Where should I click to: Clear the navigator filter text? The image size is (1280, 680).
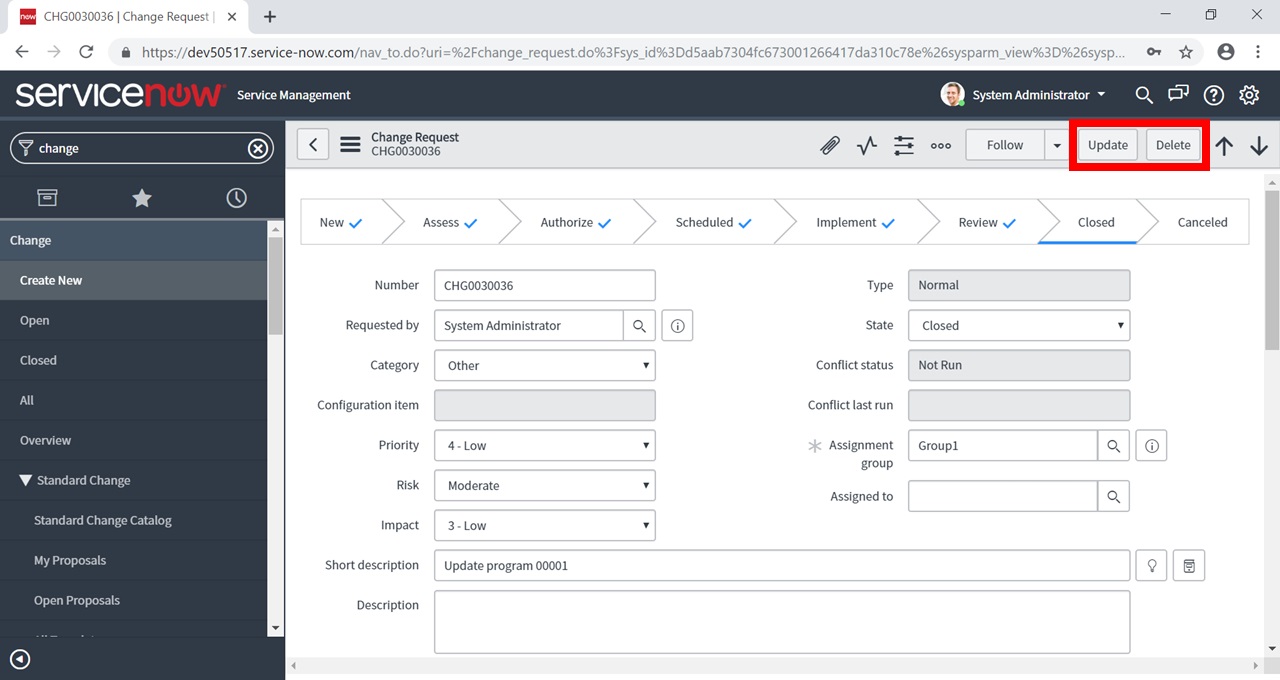pyautogui.click(x=258, y=149)
